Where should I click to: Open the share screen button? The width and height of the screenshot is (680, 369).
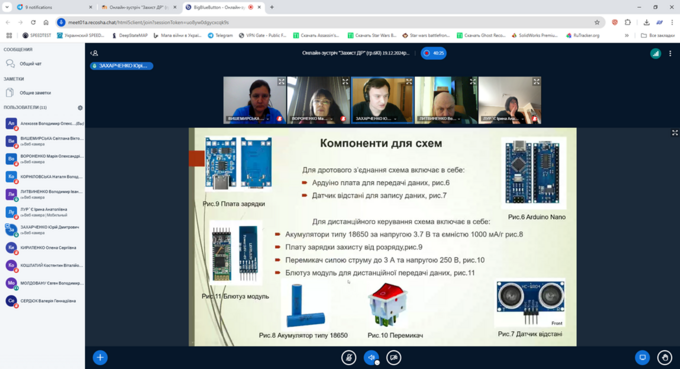[x=642, y=357]
